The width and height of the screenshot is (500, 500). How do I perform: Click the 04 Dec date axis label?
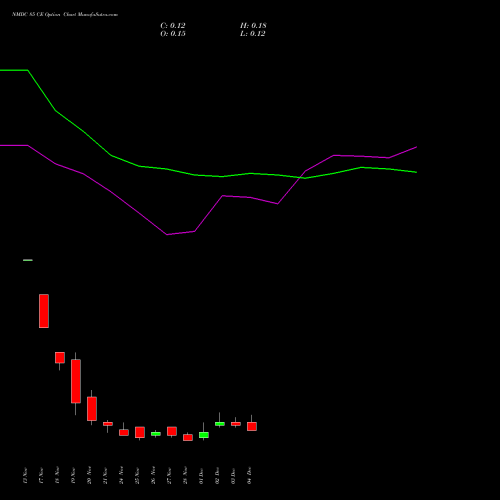(249, 476)
